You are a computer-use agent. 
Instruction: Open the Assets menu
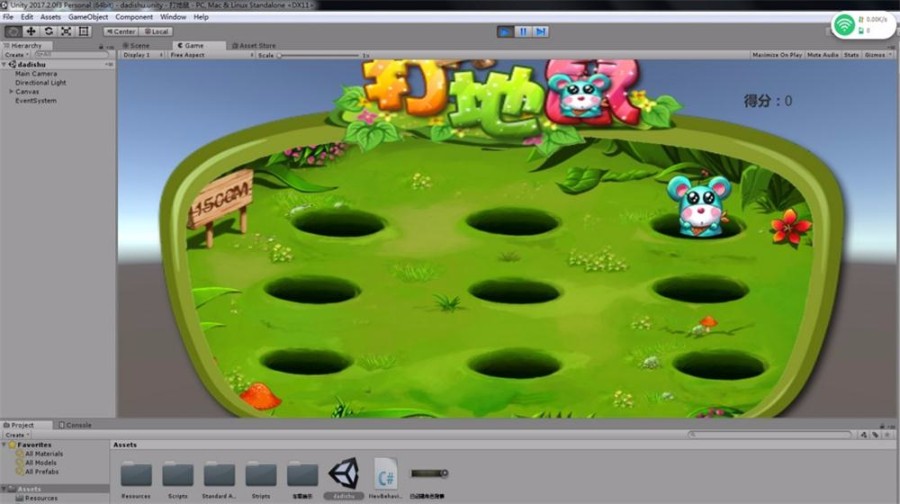point(51,17)
